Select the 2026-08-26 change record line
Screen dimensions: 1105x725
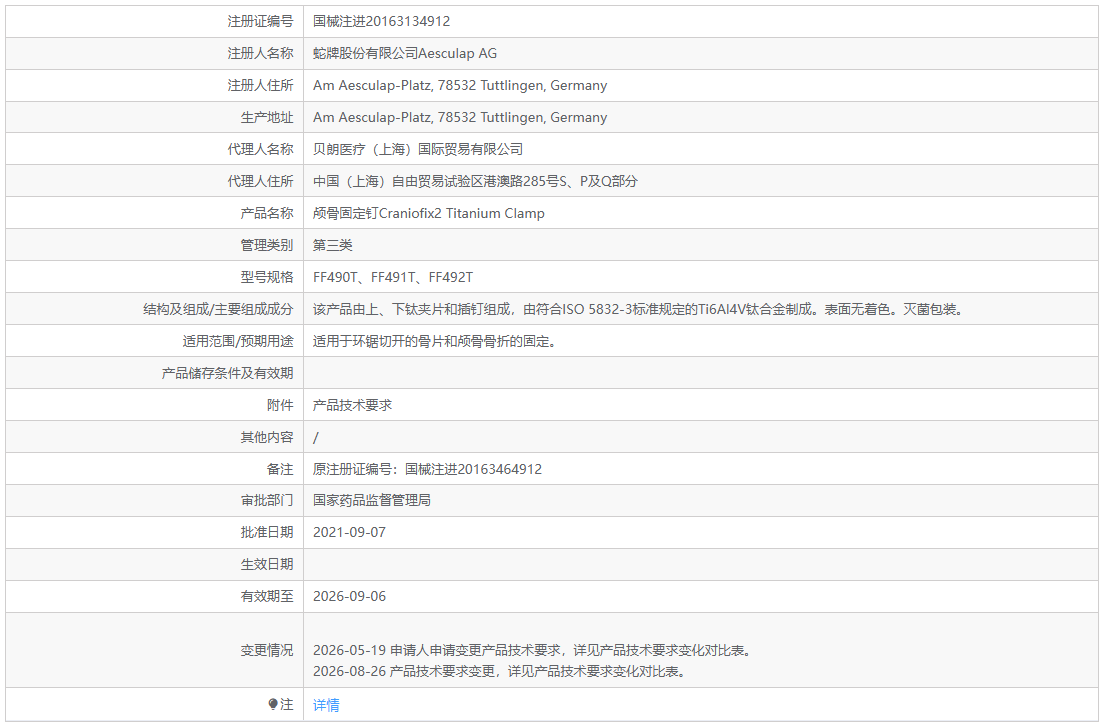[x=502, y=671]
